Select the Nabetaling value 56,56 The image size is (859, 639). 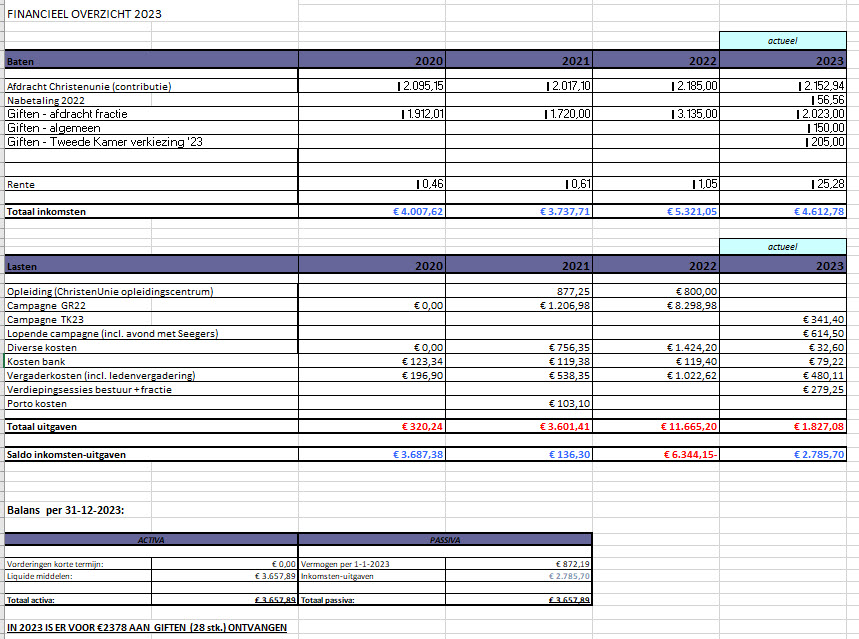[828, 100]
